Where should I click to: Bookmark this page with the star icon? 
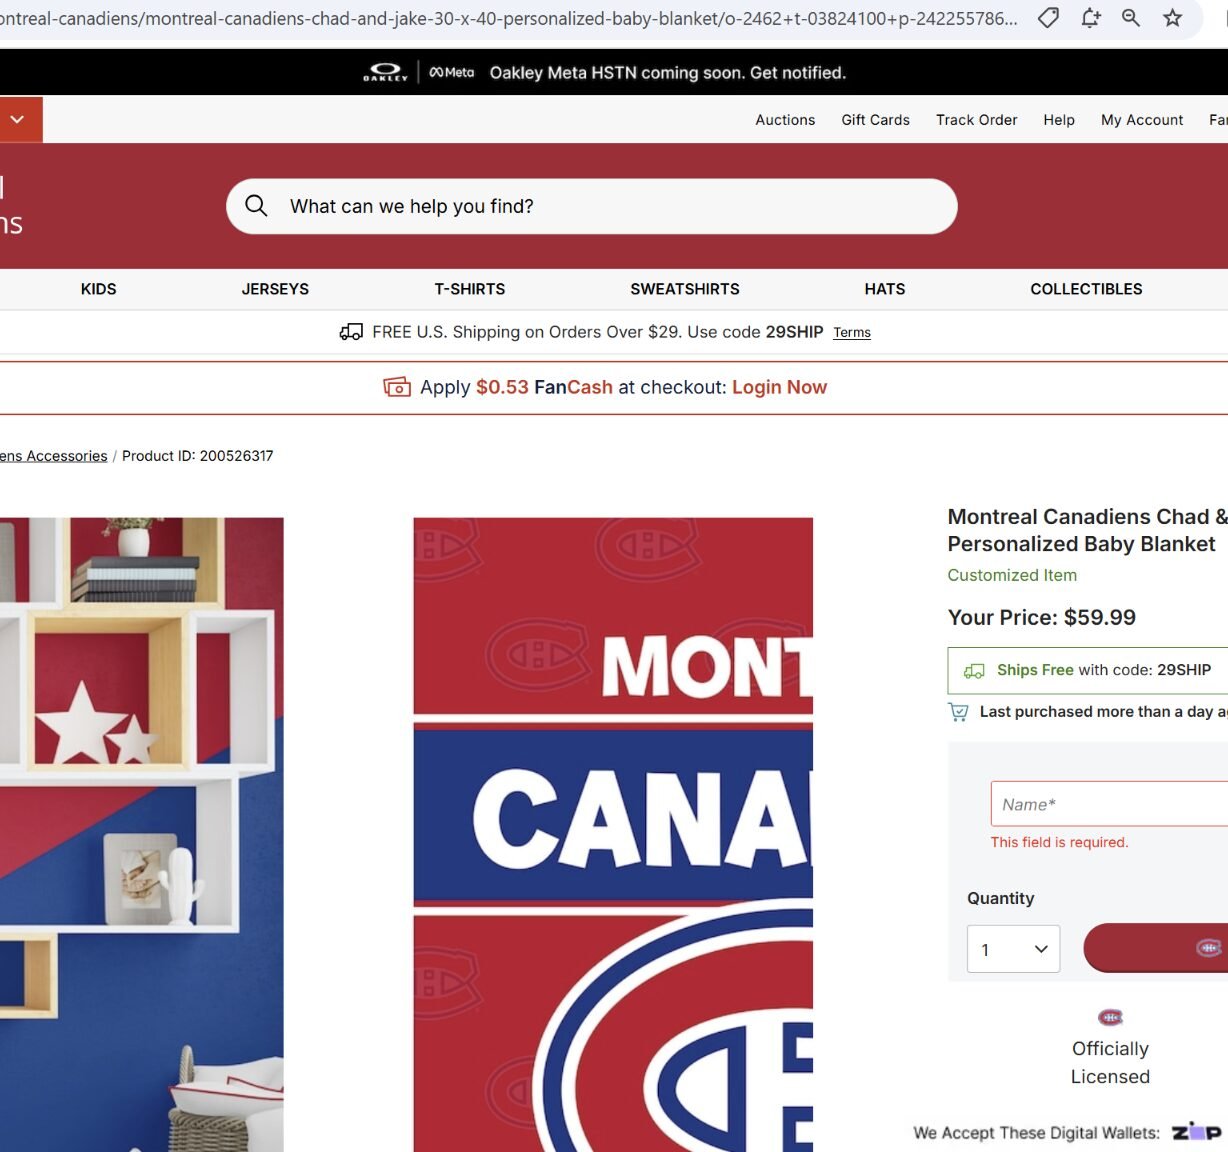point(1173,17)
